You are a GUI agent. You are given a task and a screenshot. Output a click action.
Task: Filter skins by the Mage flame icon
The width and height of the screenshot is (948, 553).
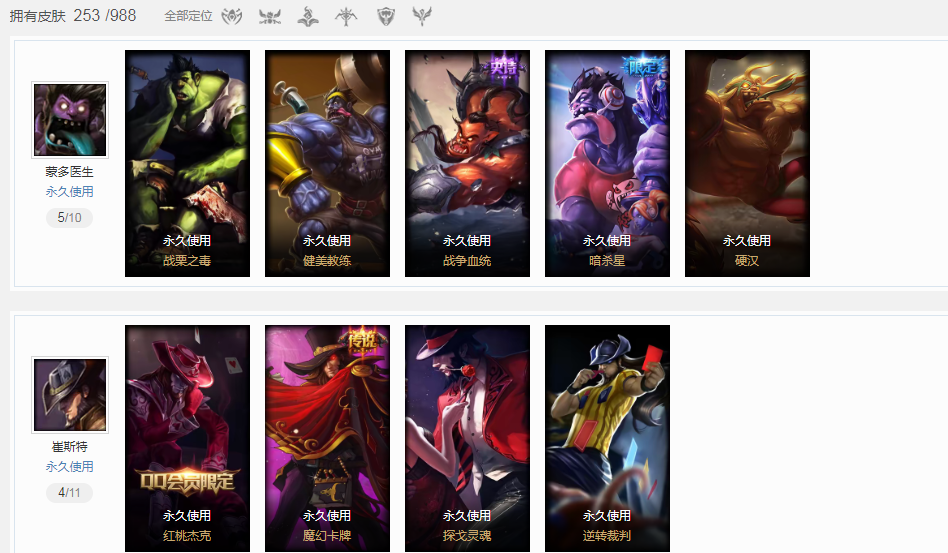tap(308, 16)
